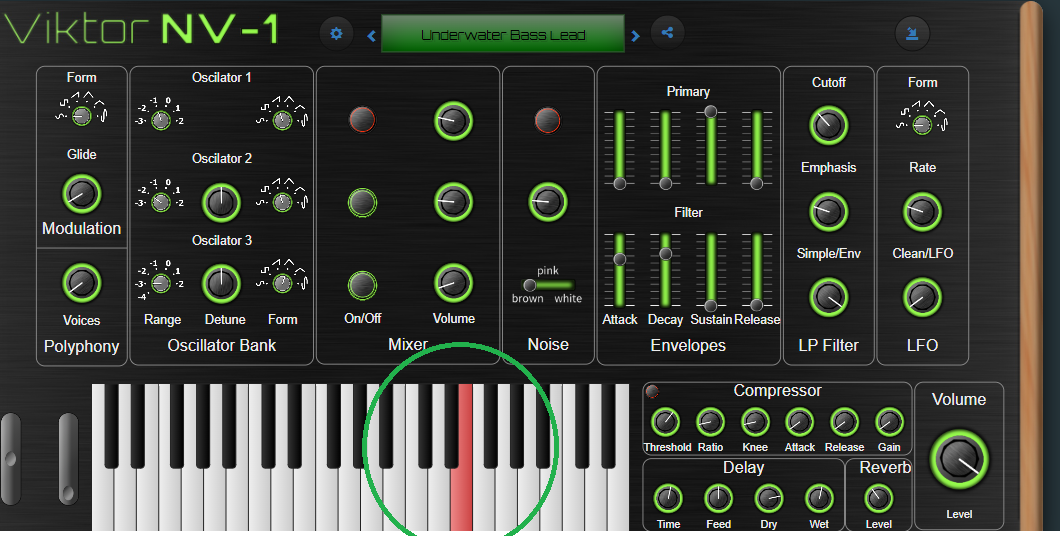The image size is (1060, 536).
Task: Click the download icon at top right
Action: pos(912,33)
